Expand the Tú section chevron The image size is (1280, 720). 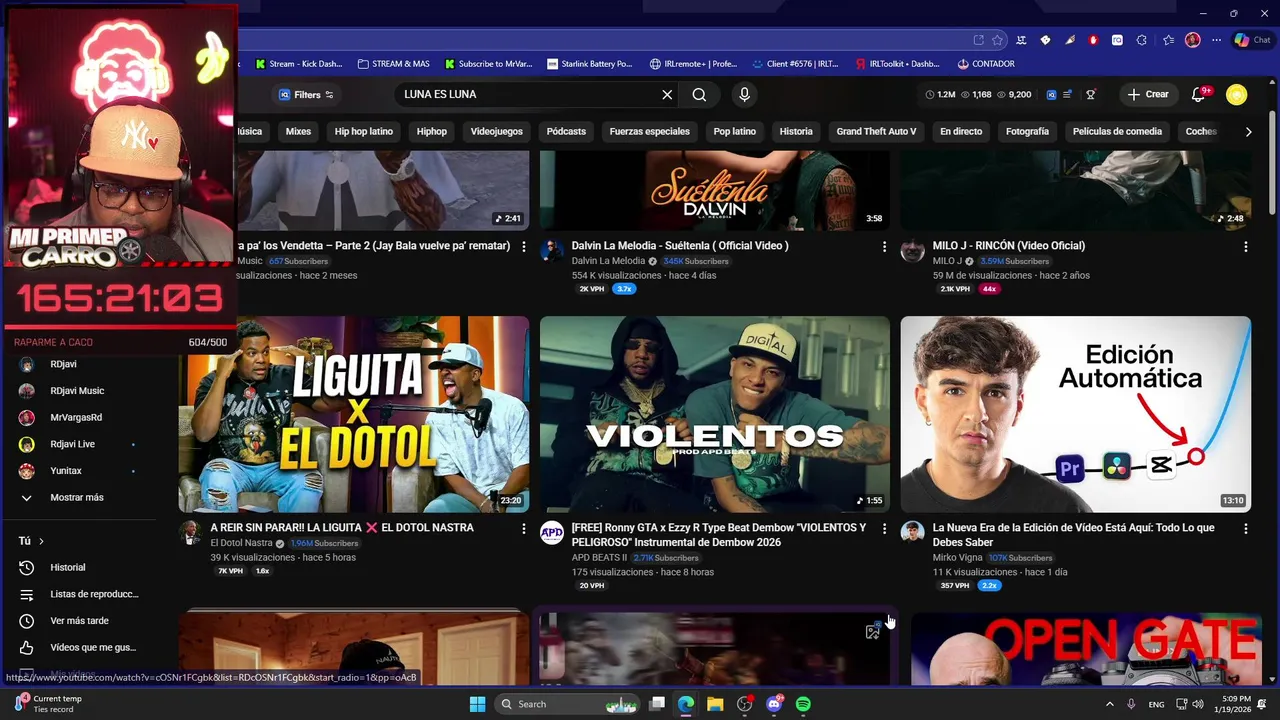pyautogui.click(x=41, y=541)
